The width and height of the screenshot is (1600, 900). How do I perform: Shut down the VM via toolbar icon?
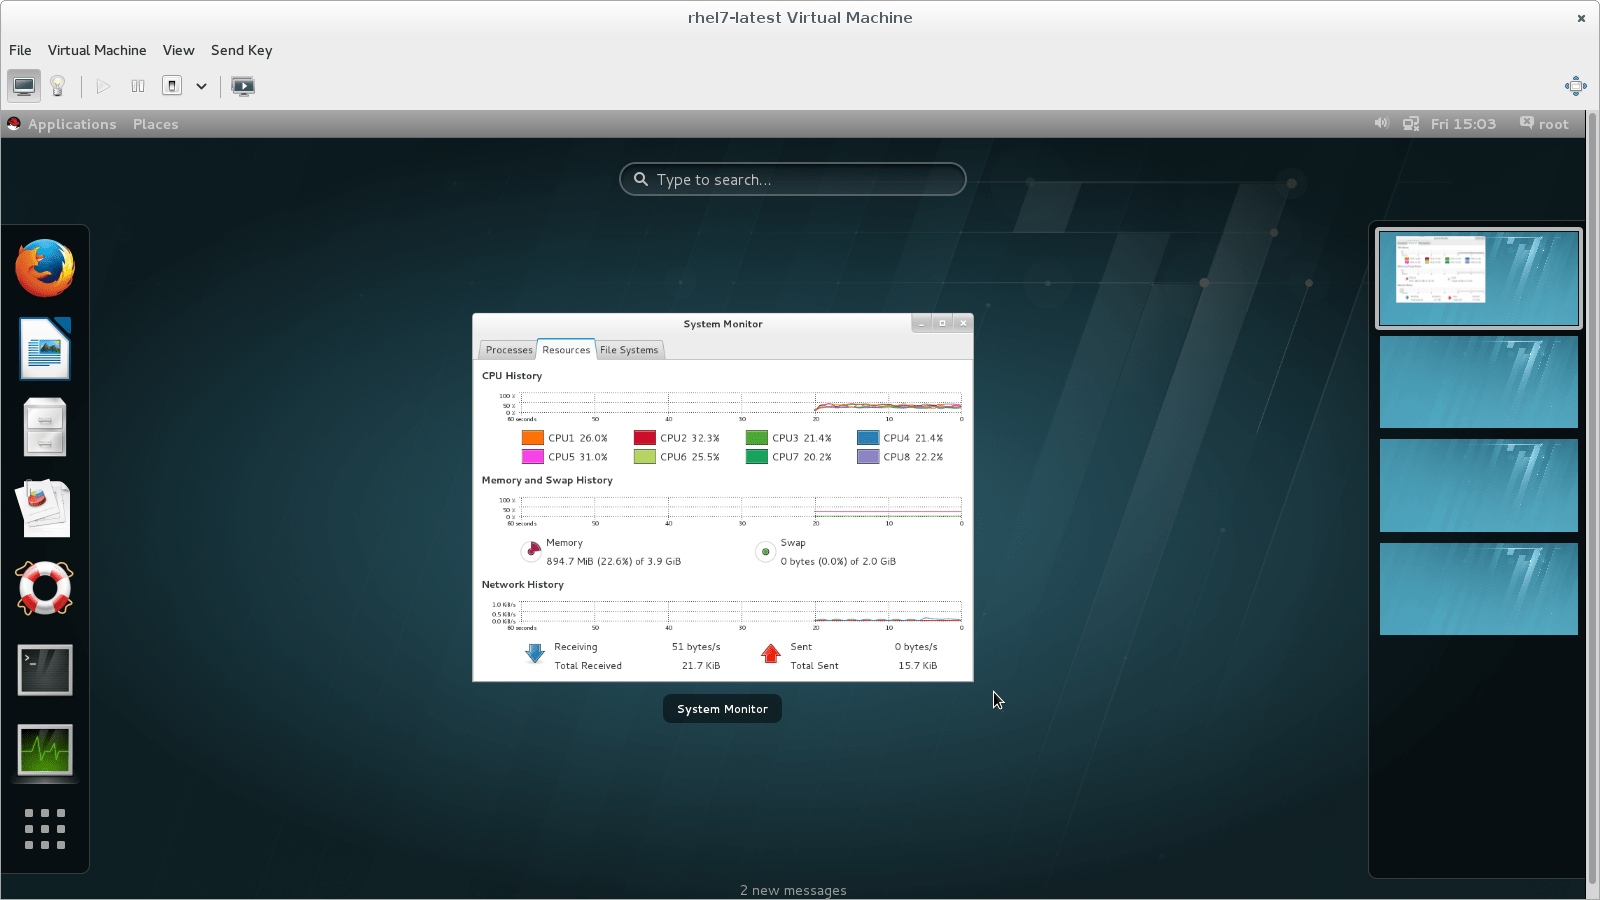point(170,86)
